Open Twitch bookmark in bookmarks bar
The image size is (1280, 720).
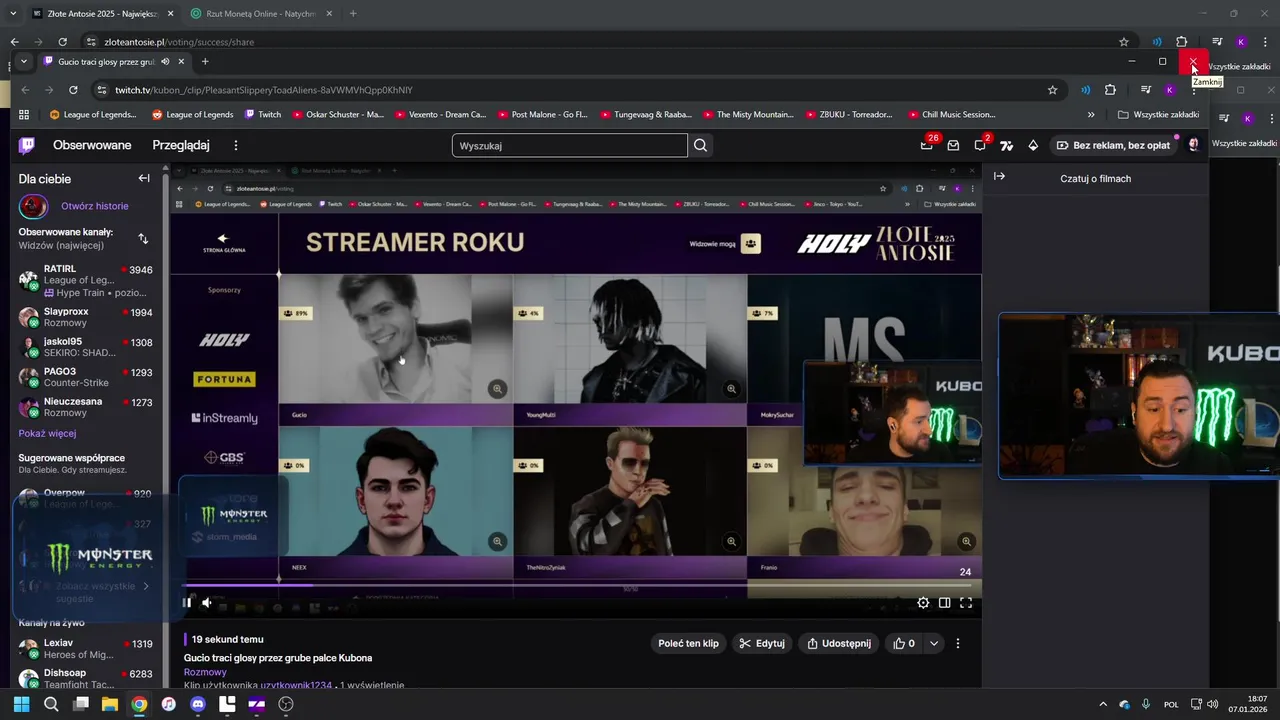pos(263,115)
